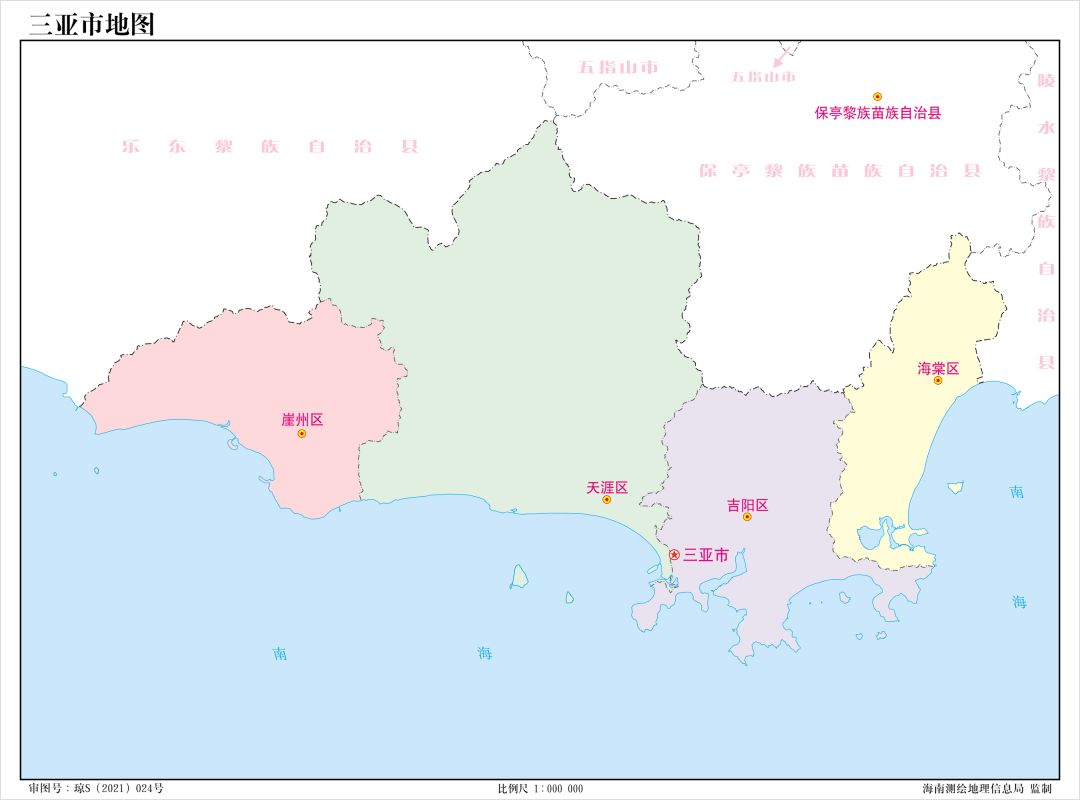Click the 崖州区 district label

[x=302, y=420]
